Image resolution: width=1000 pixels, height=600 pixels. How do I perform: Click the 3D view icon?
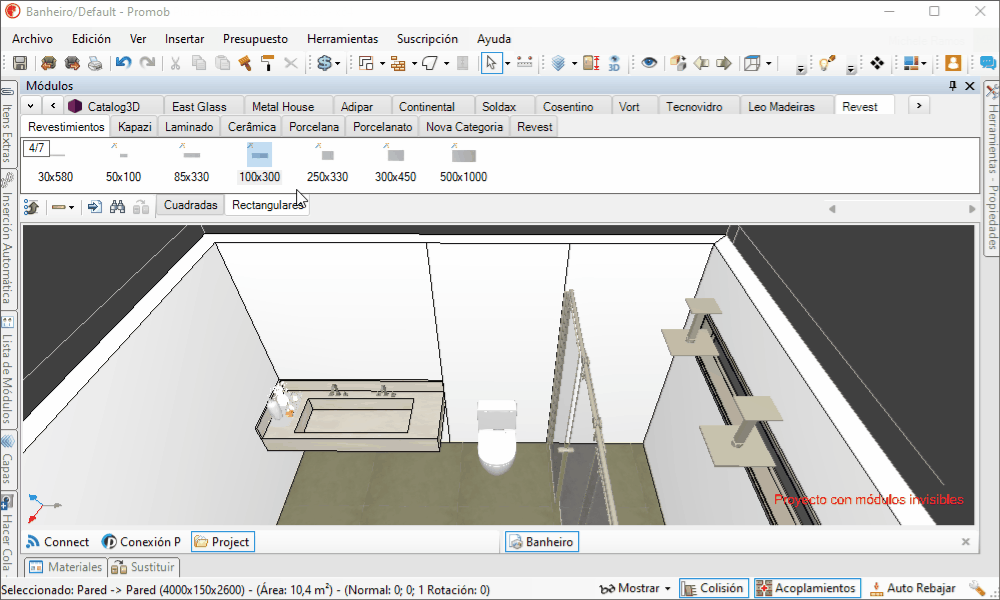614,63
